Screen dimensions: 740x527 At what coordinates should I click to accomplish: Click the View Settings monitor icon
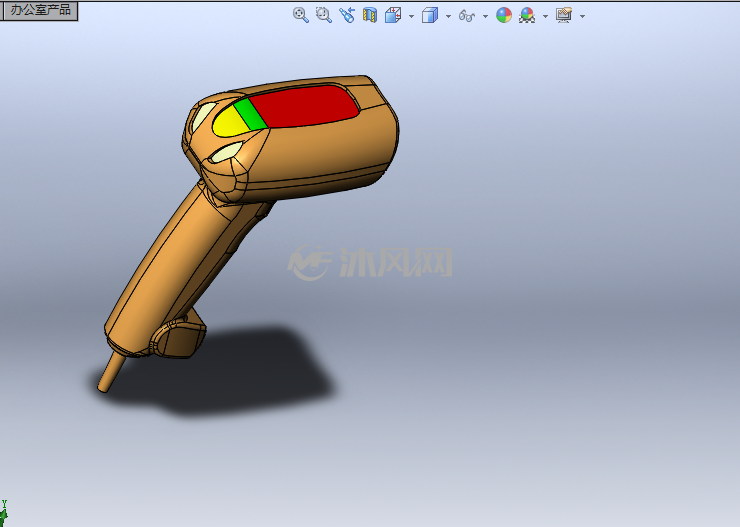coord(564,15)
